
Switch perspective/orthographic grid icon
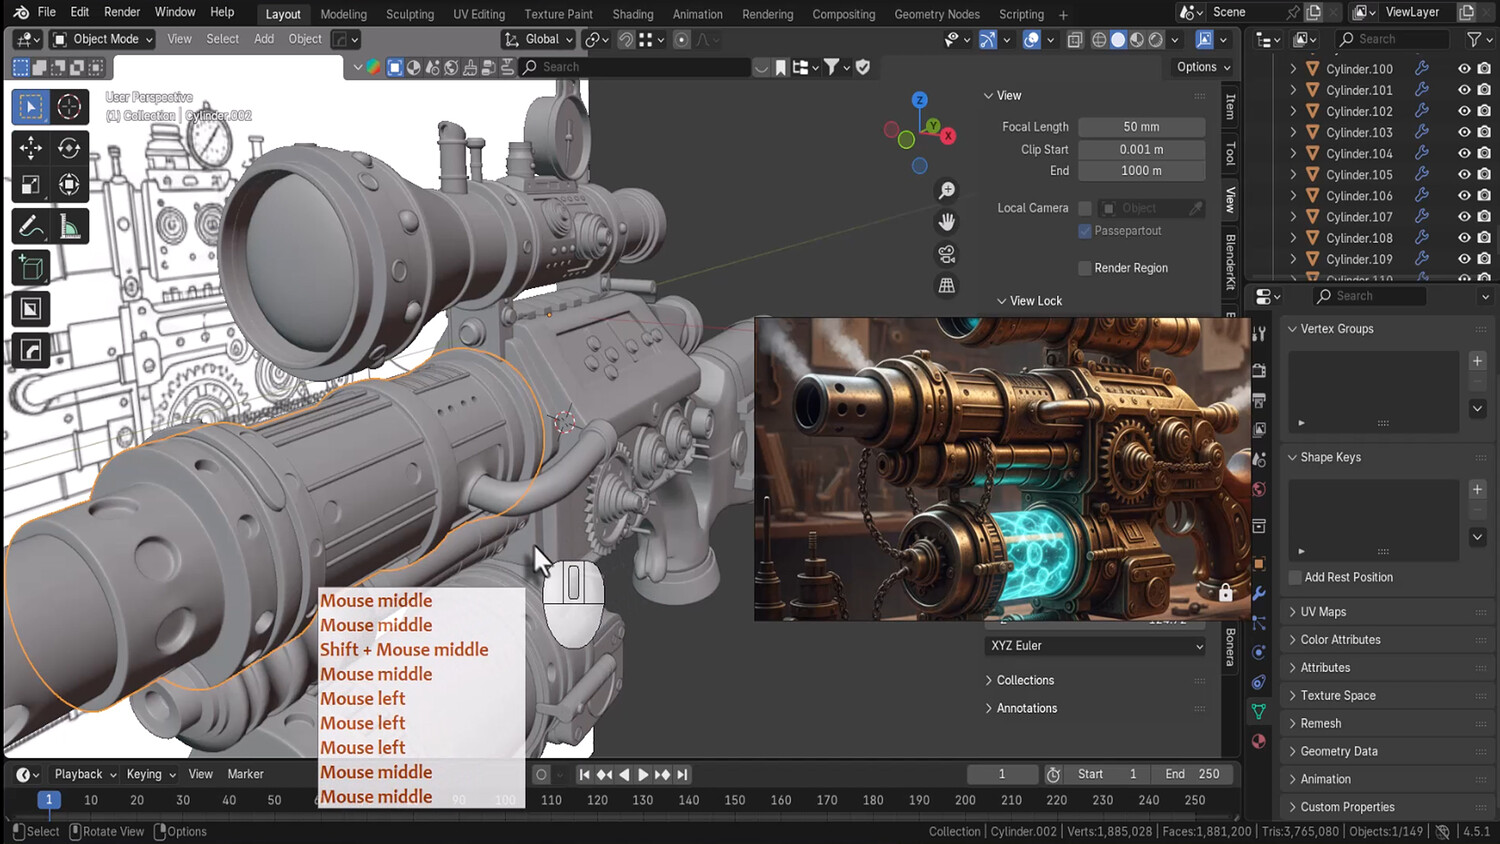pyautogui.click(x=946, y=286)
